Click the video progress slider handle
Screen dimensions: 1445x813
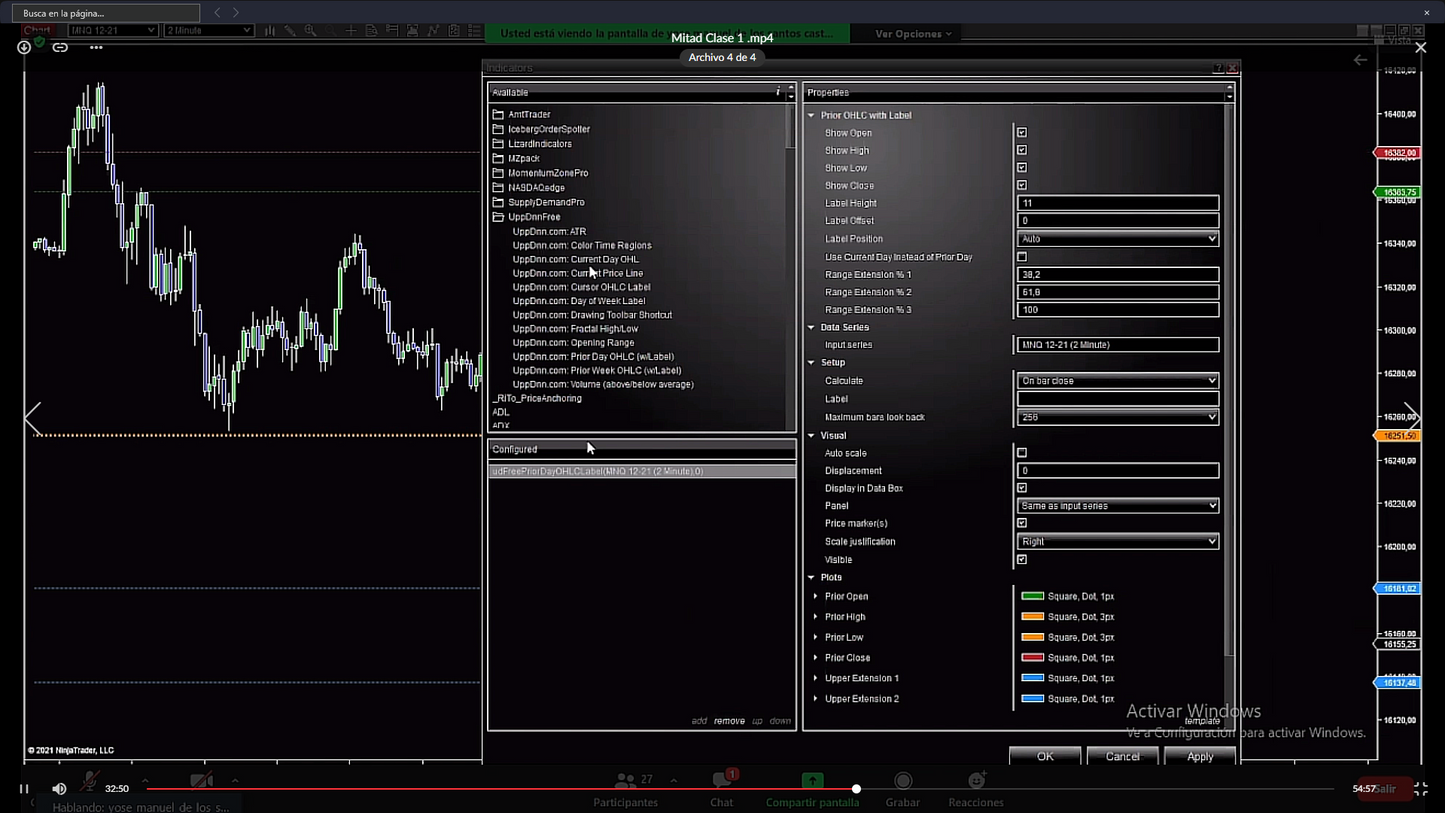[x=856, y=789]
